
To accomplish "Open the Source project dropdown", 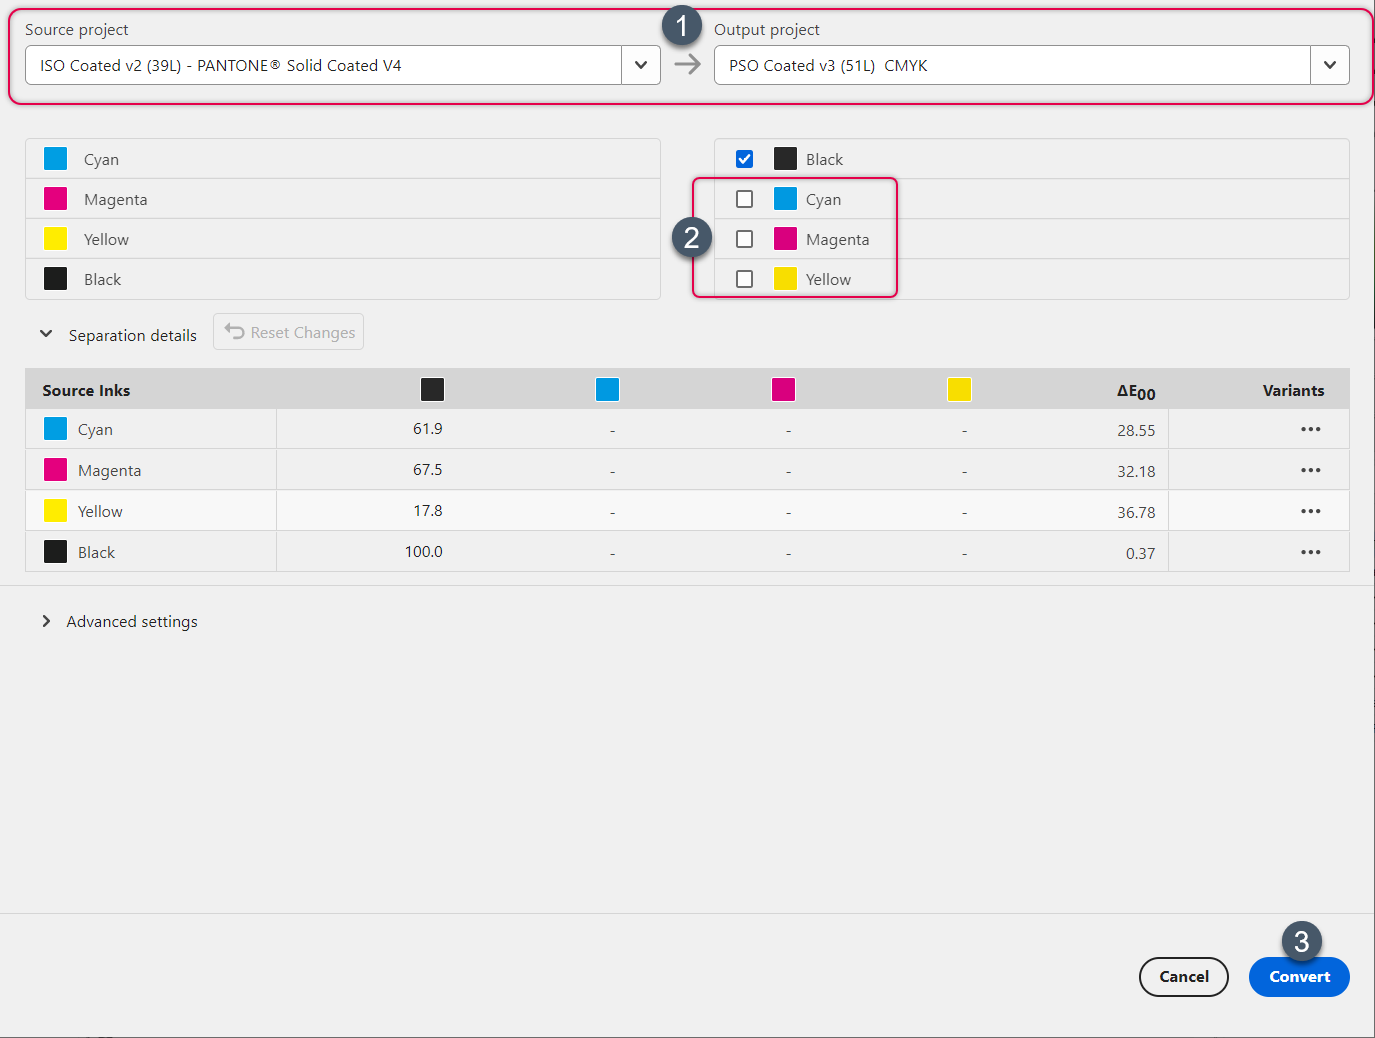I will [640, 65].
